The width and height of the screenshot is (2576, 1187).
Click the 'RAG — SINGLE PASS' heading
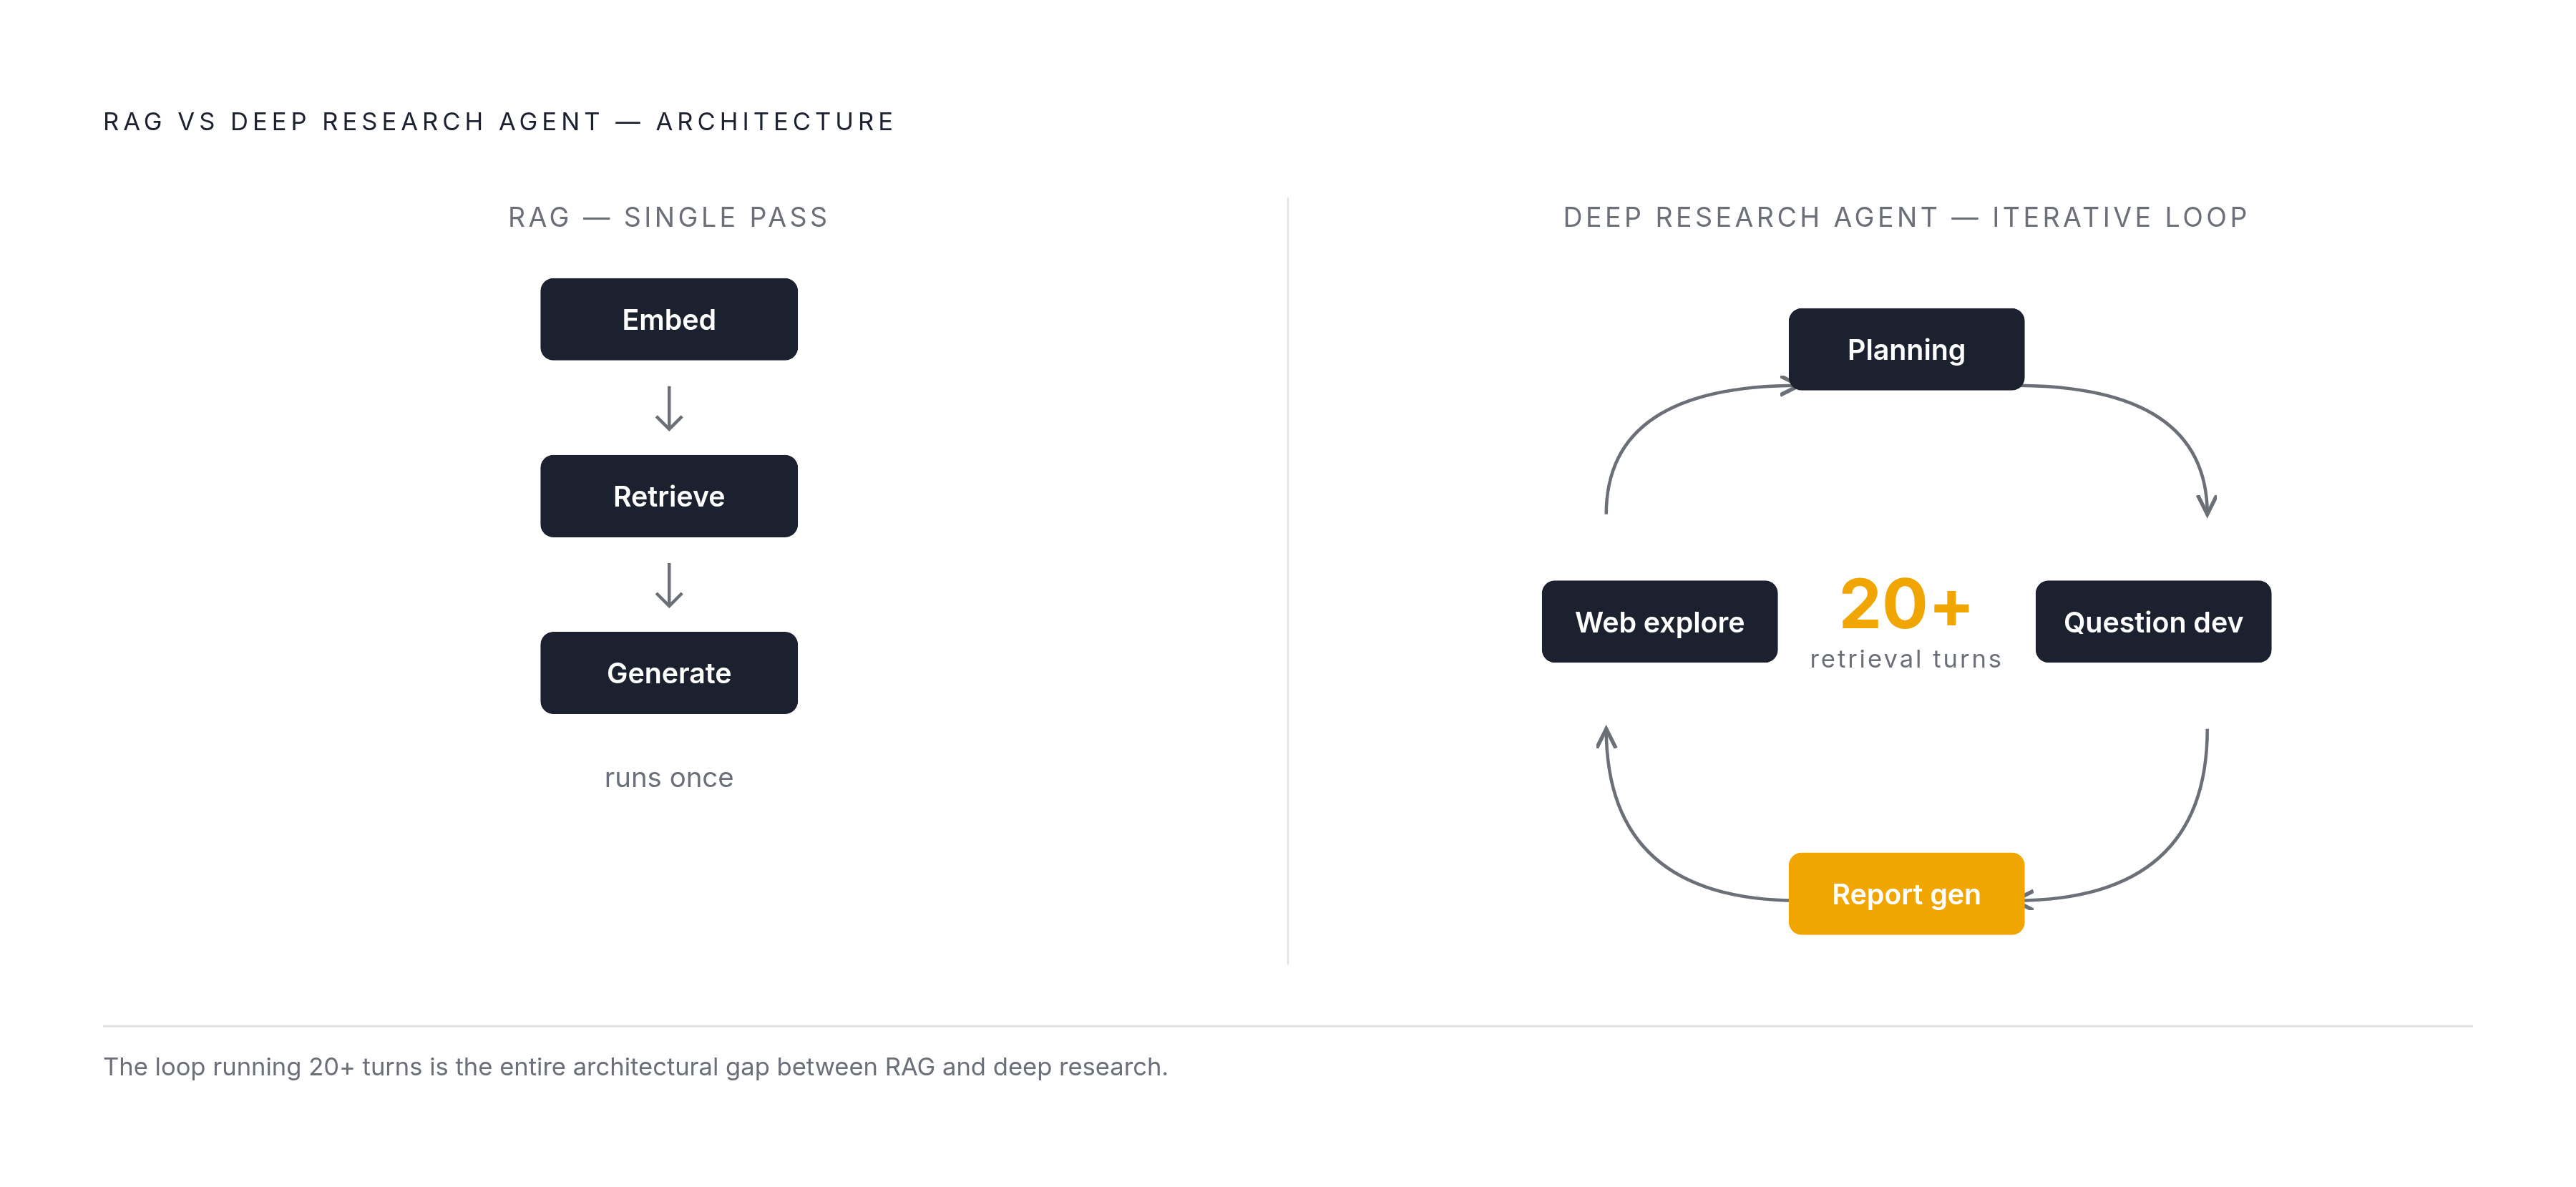point(668,217)
